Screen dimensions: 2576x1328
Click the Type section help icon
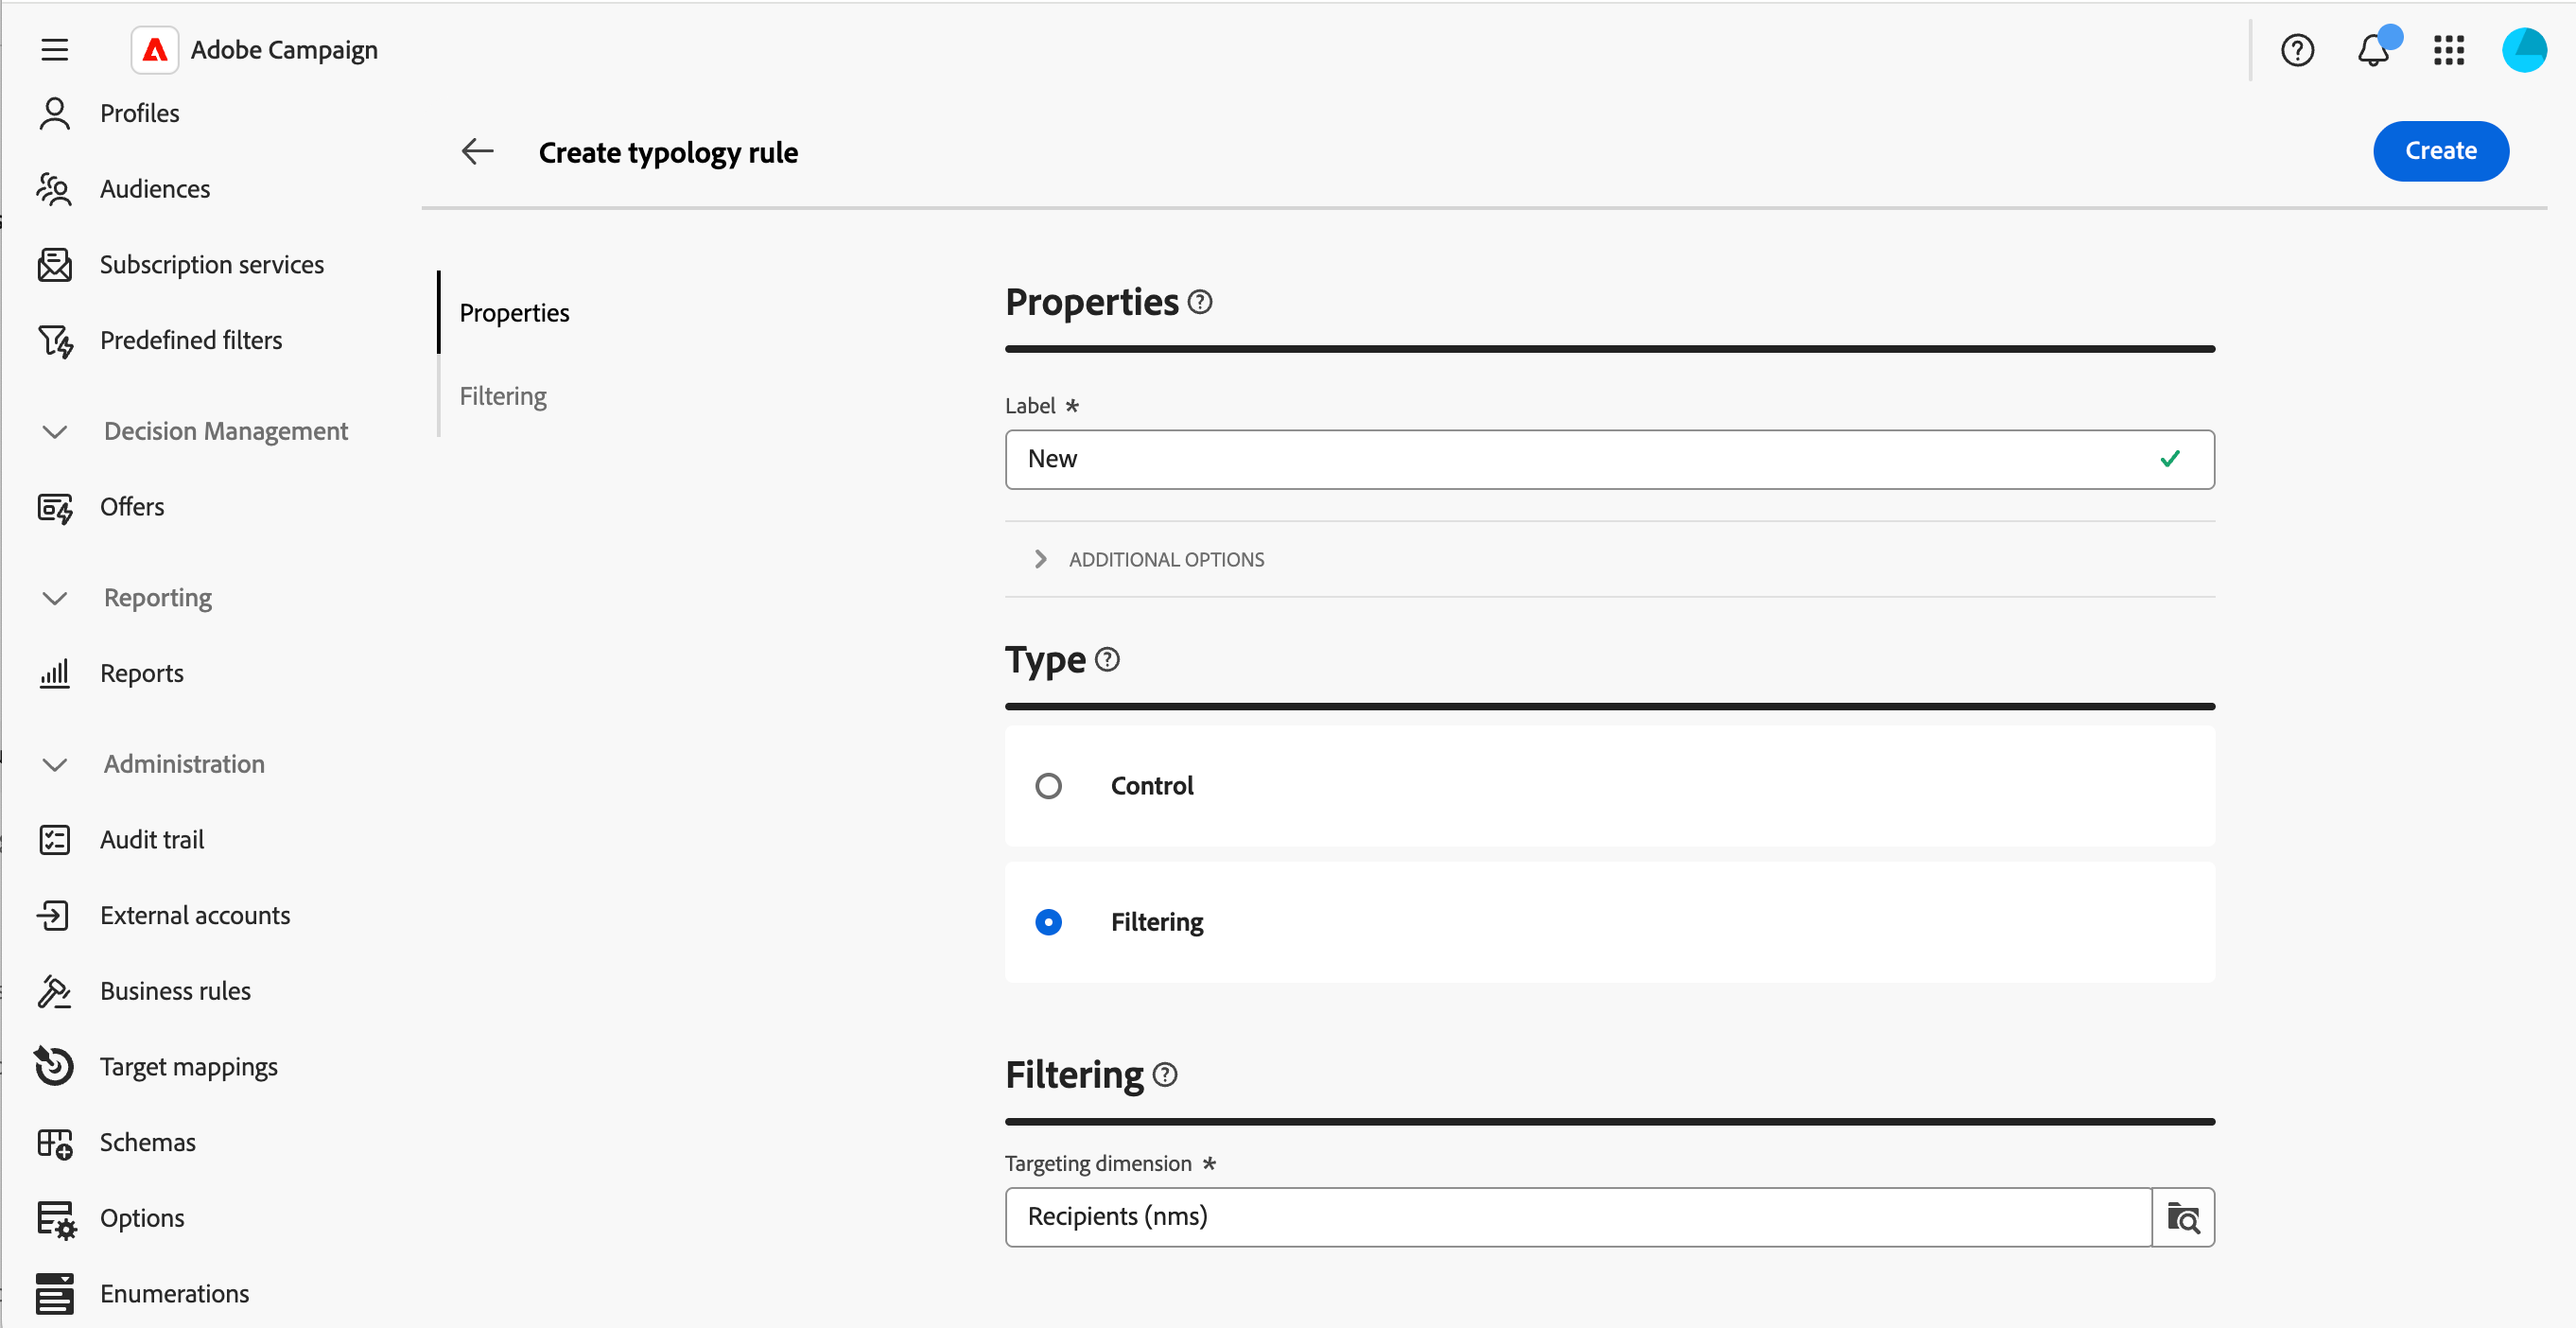(x=1107, y=659)
